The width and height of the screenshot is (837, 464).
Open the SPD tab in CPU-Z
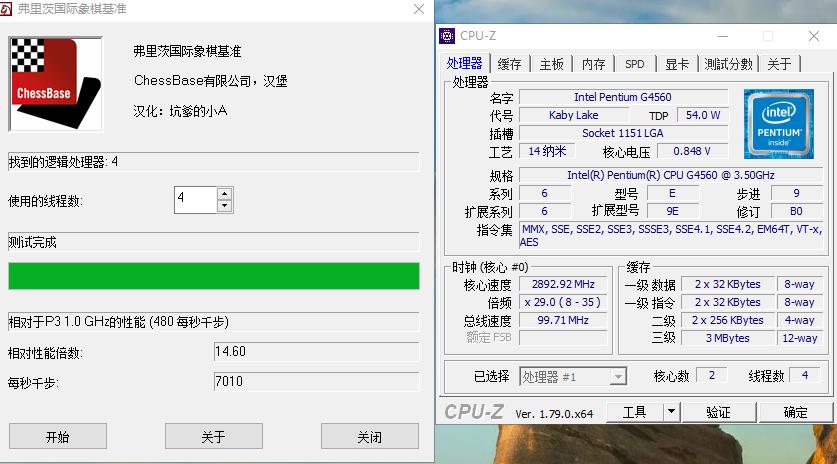point(635,64)
